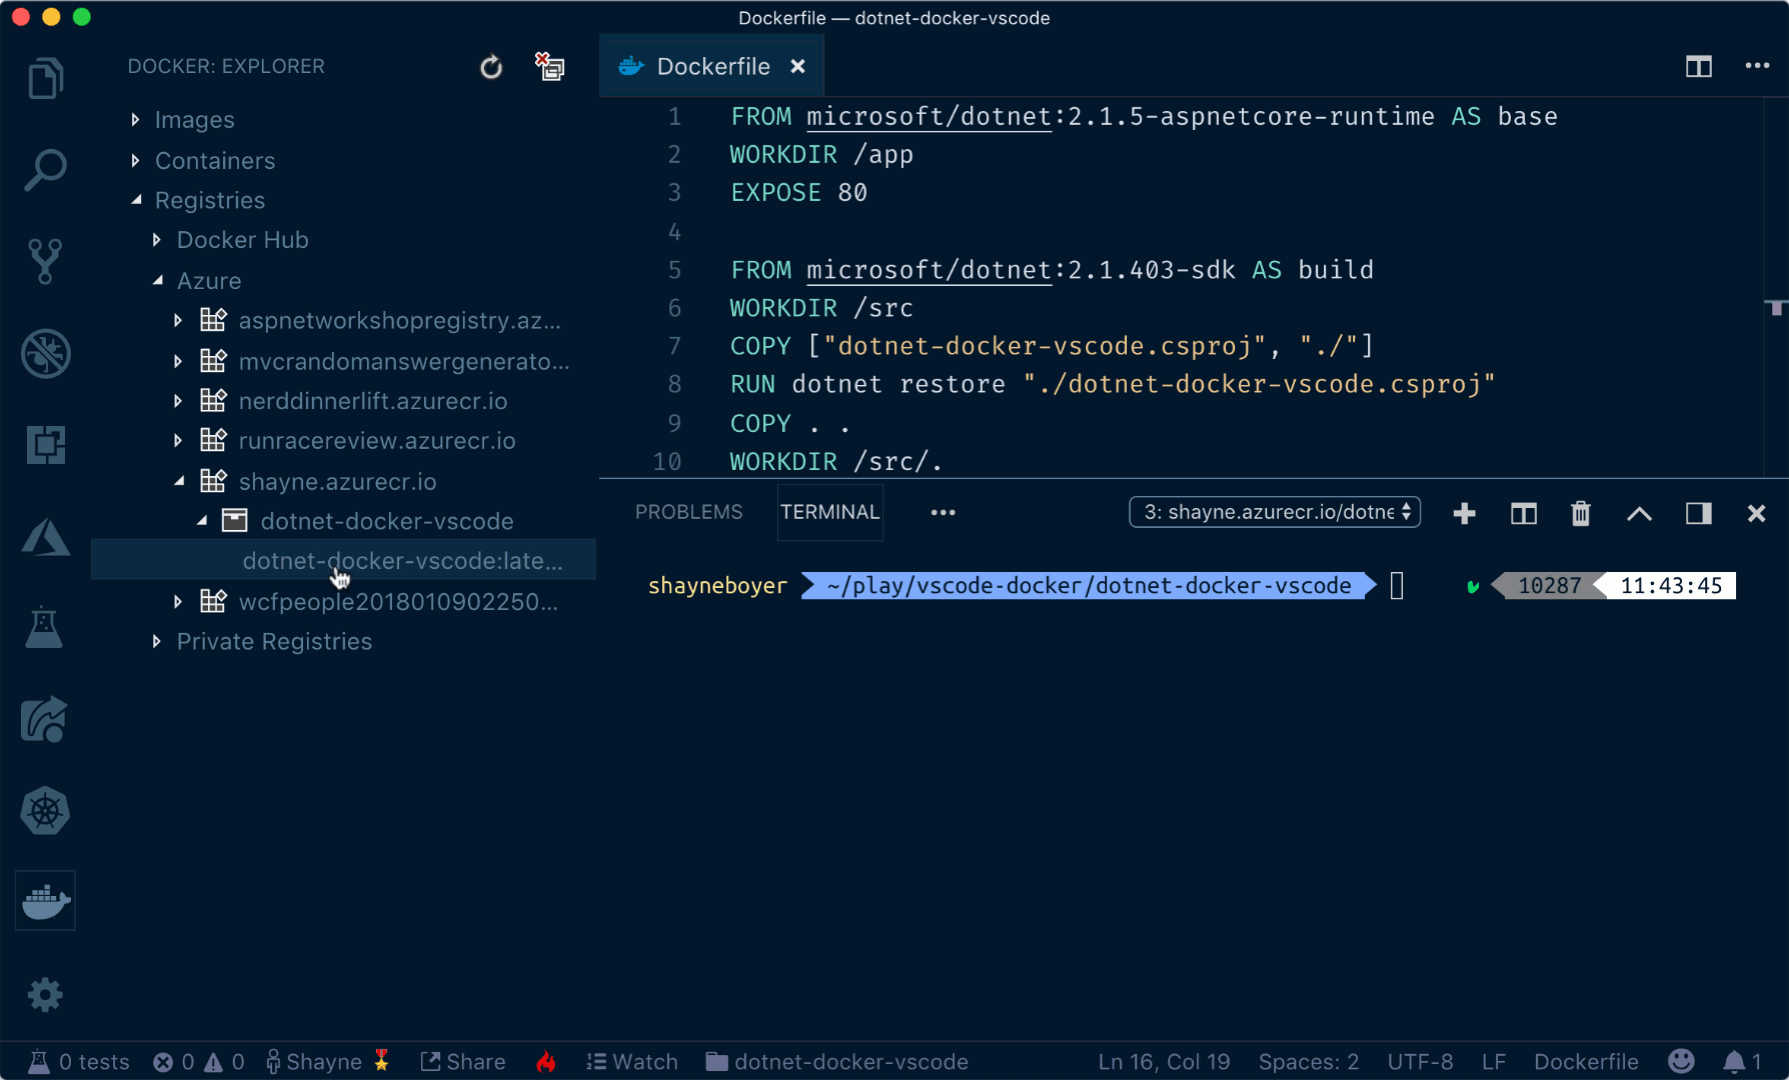Open the Kubernetes extension view
Viewport: 1789px width, 1080px height.
pyautogui.click(x=45, y=811)
